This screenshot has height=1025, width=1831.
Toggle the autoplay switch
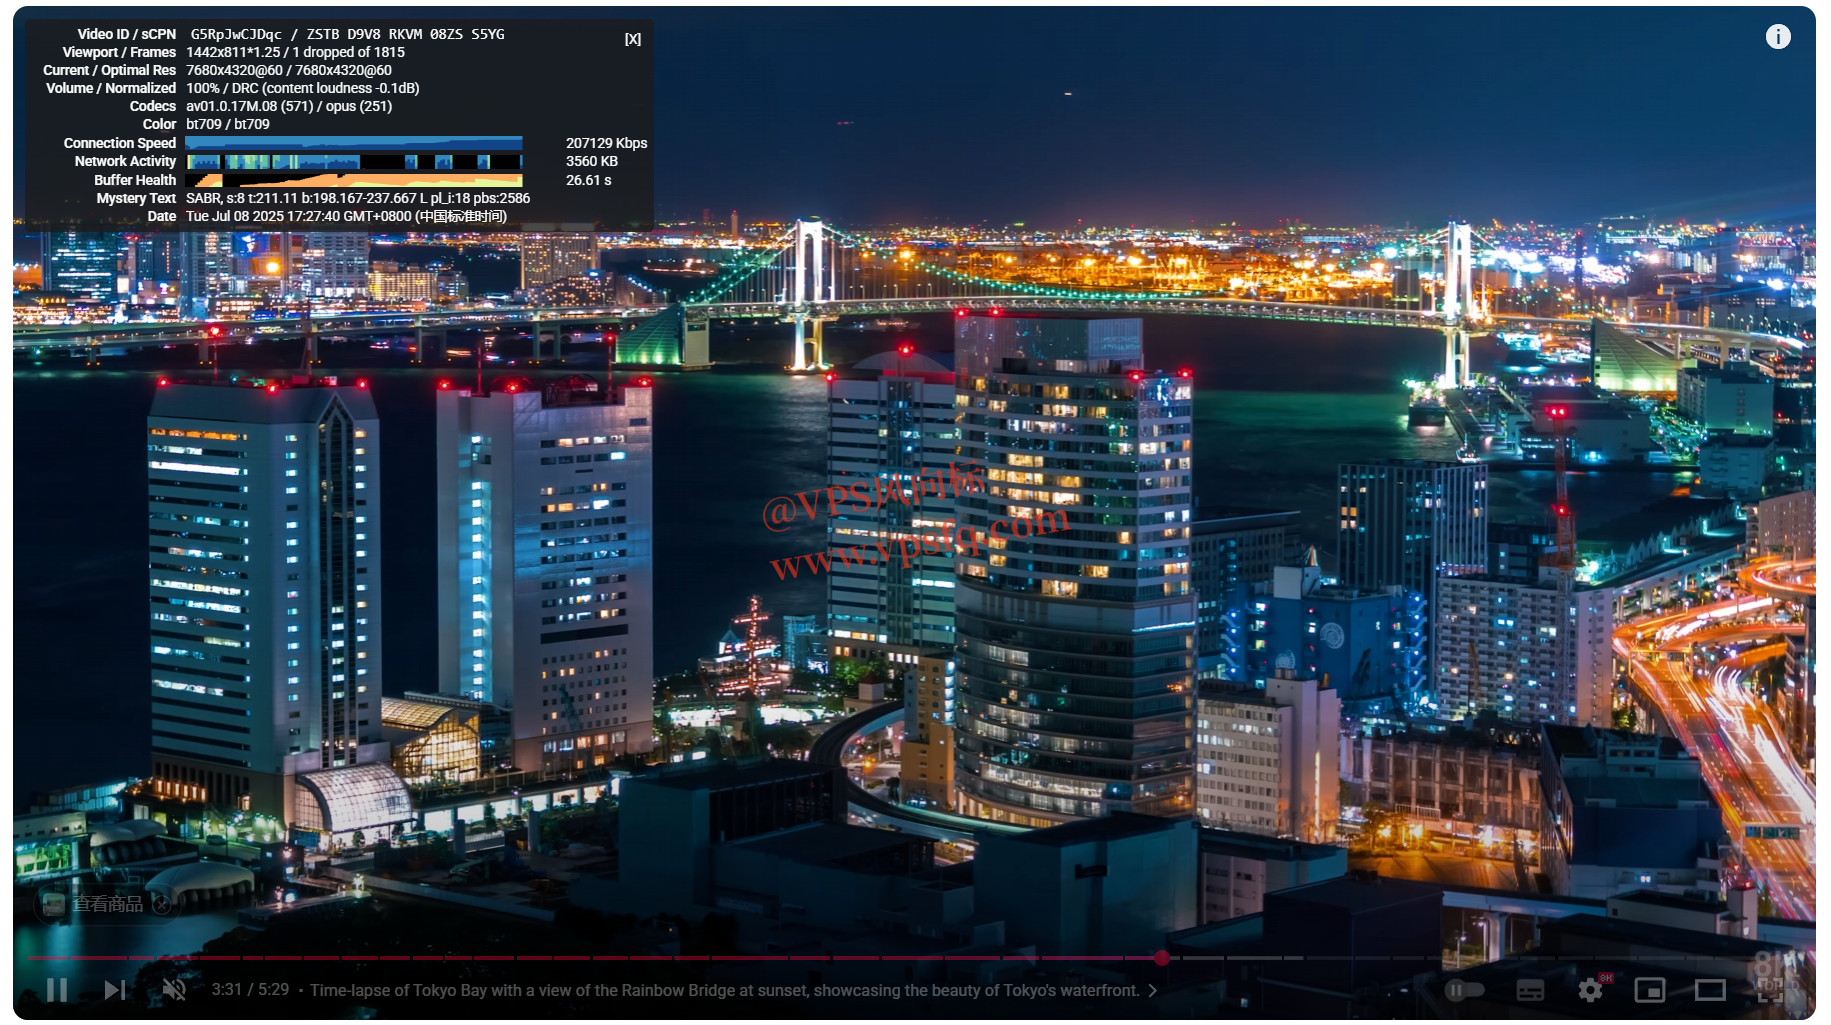click(1464, 990)
